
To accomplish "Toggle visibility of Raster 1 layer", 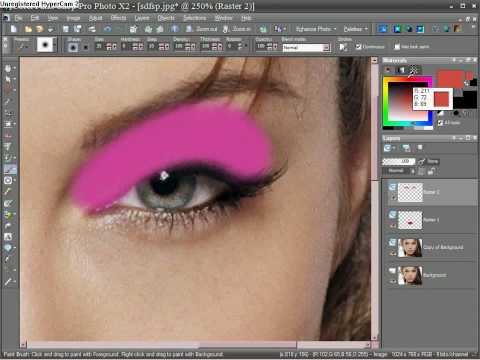I will click(393, 226).
